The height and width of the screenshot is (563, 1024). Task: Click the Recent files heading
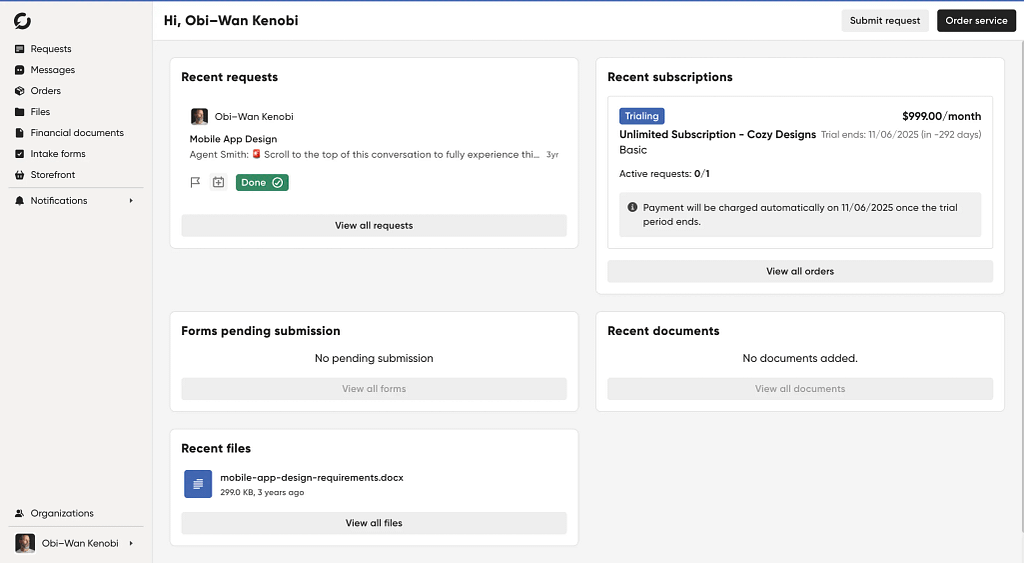point(216,448)
